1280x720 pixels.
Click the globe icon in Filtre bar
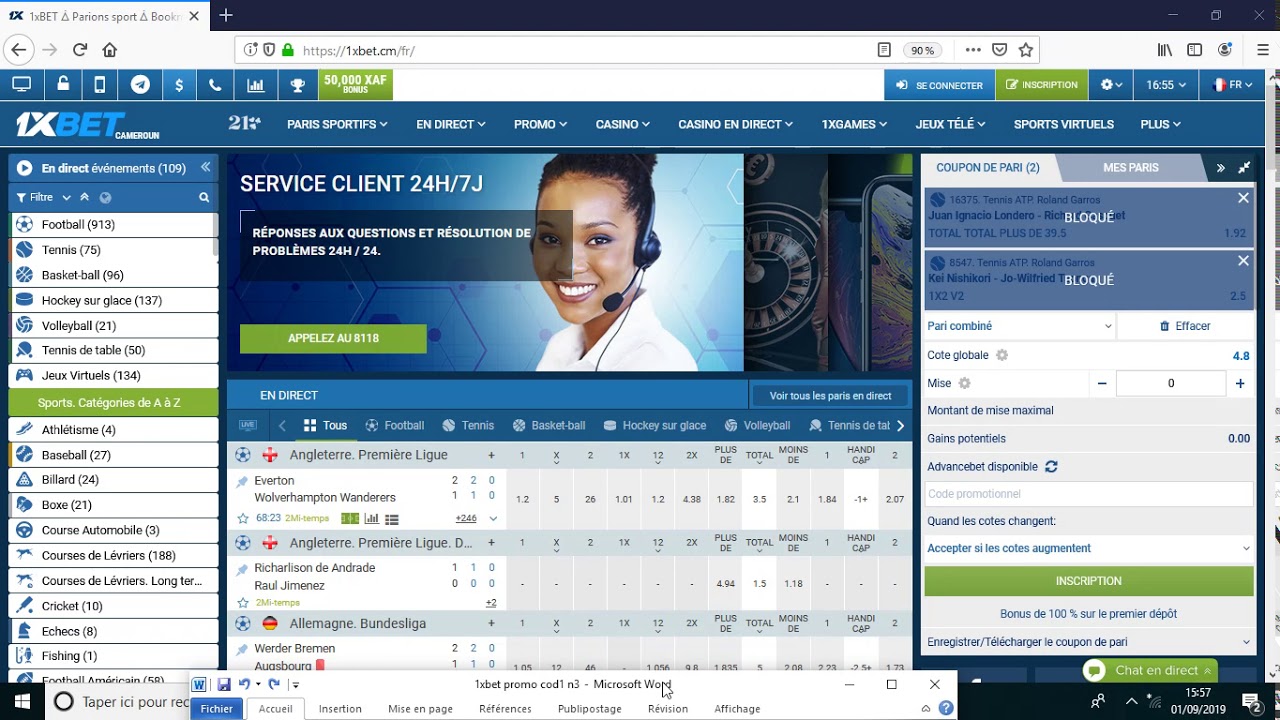(x=105, y=198)
